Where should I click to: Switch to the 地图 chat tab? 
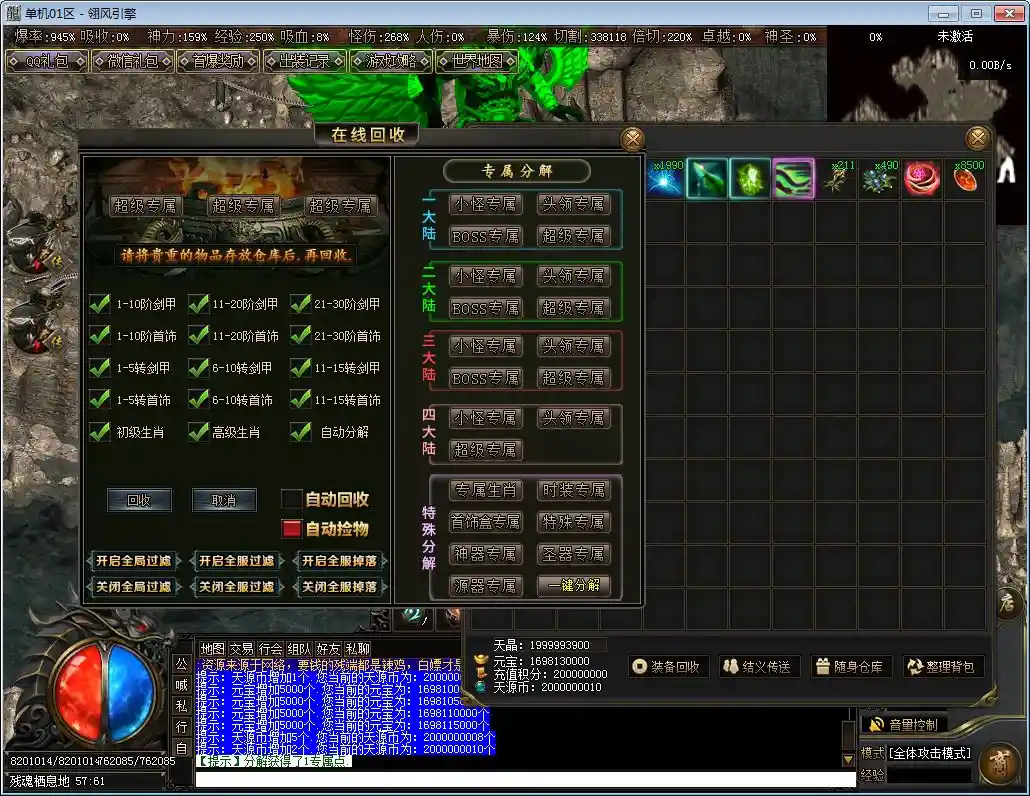(212, 649)
